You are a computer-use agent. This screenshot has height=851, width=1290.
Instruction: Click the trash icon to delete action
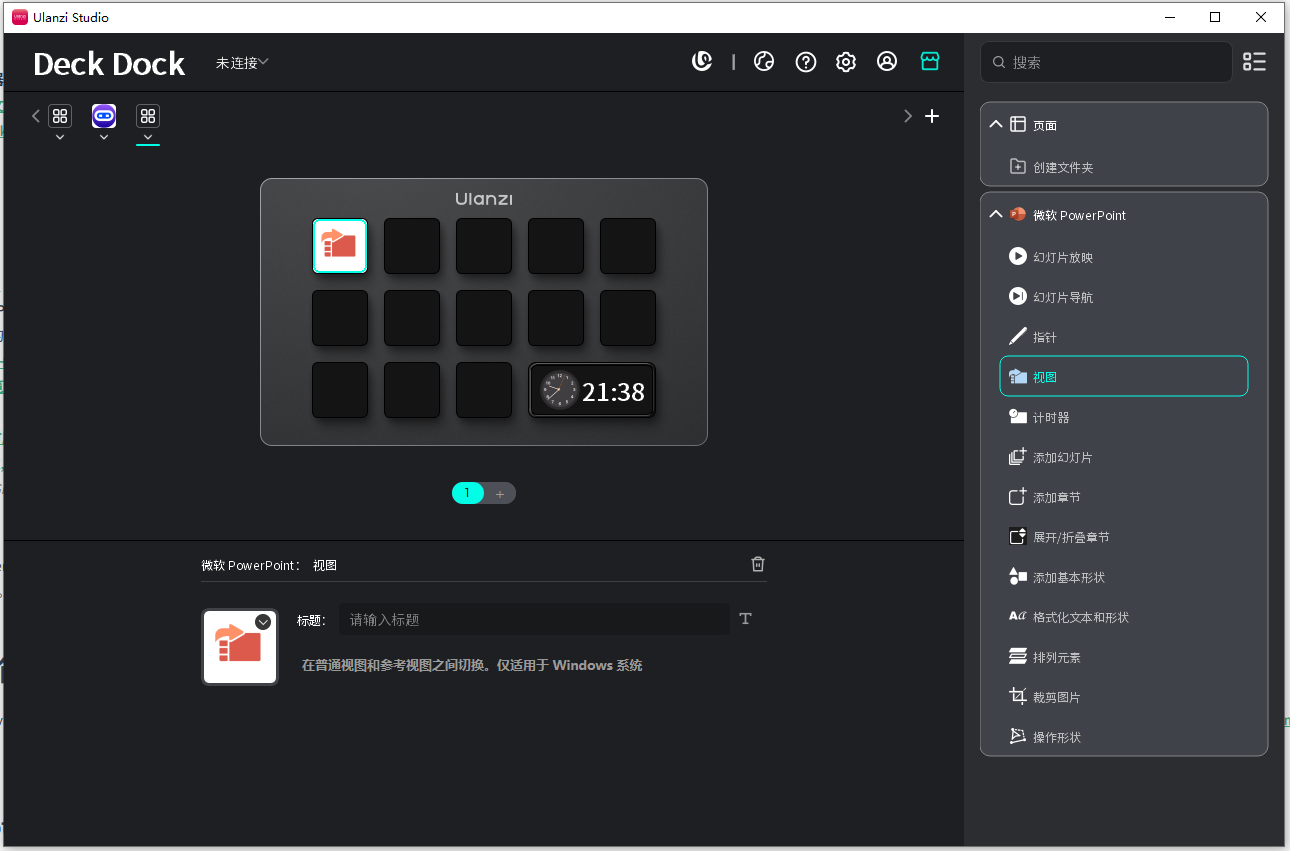[758, 564]
